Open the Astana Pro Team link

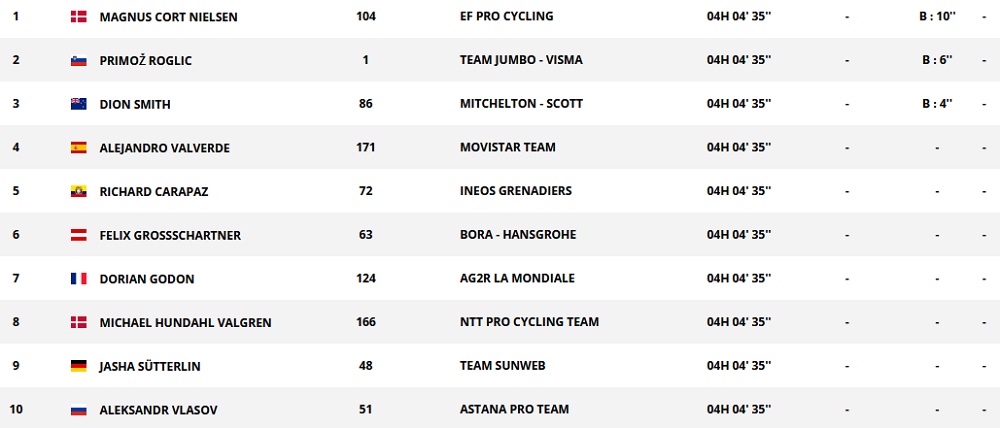(514, 410)
